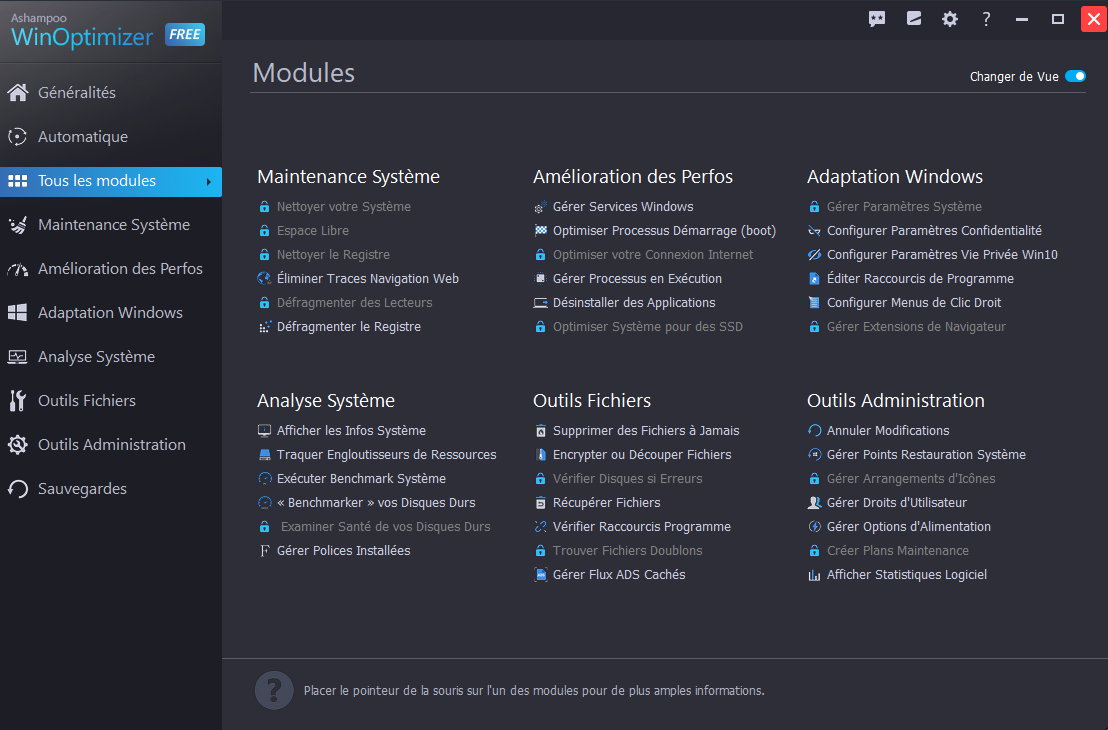The image size is (1108, 730).
Task: Open Gérer Services Windows module
Action: click(x=622, y=207)
